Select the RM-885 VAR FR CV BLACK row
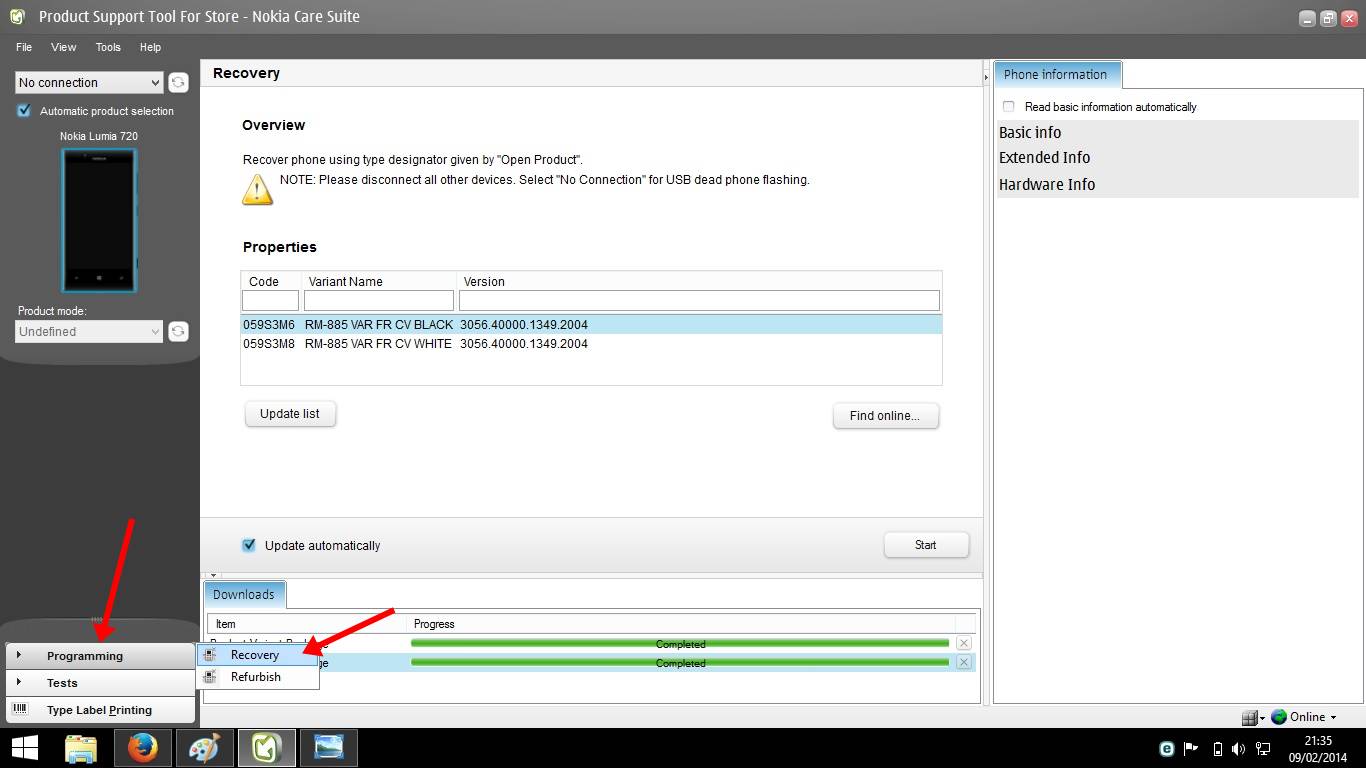 (591, 325)
